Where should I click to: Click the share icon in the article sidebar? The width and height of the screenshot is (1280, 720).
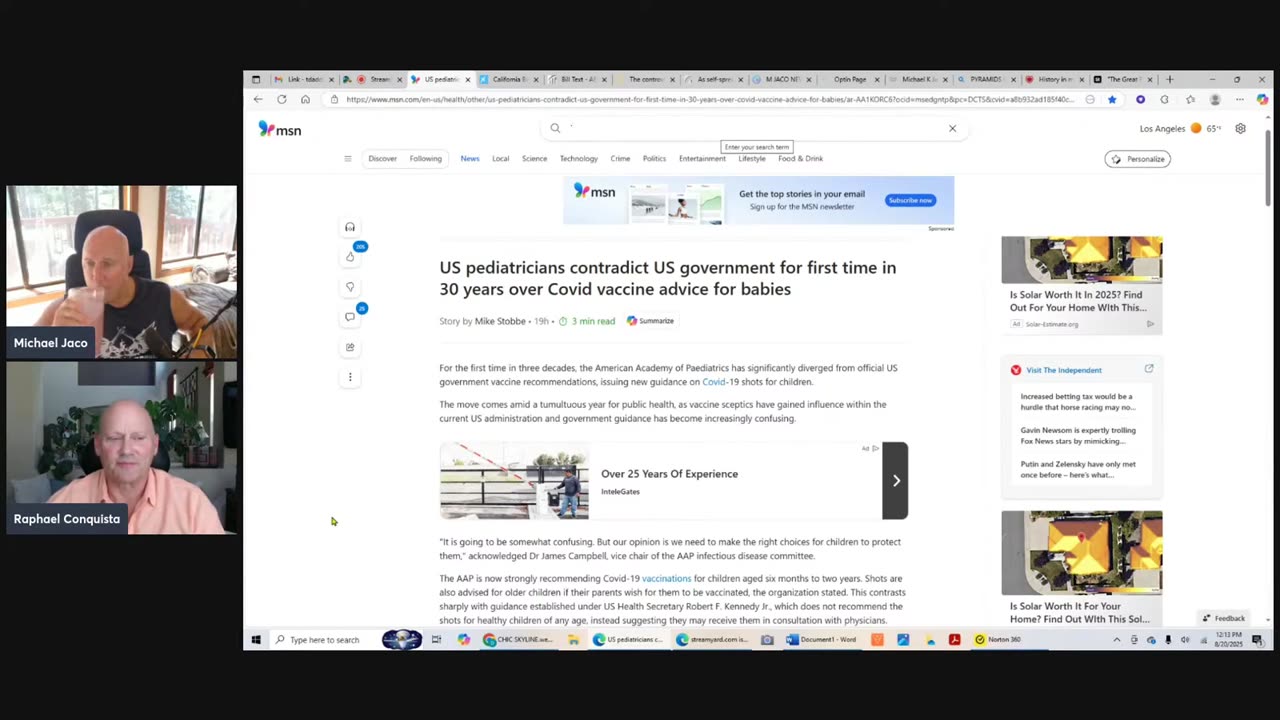(x=350, y=347)
